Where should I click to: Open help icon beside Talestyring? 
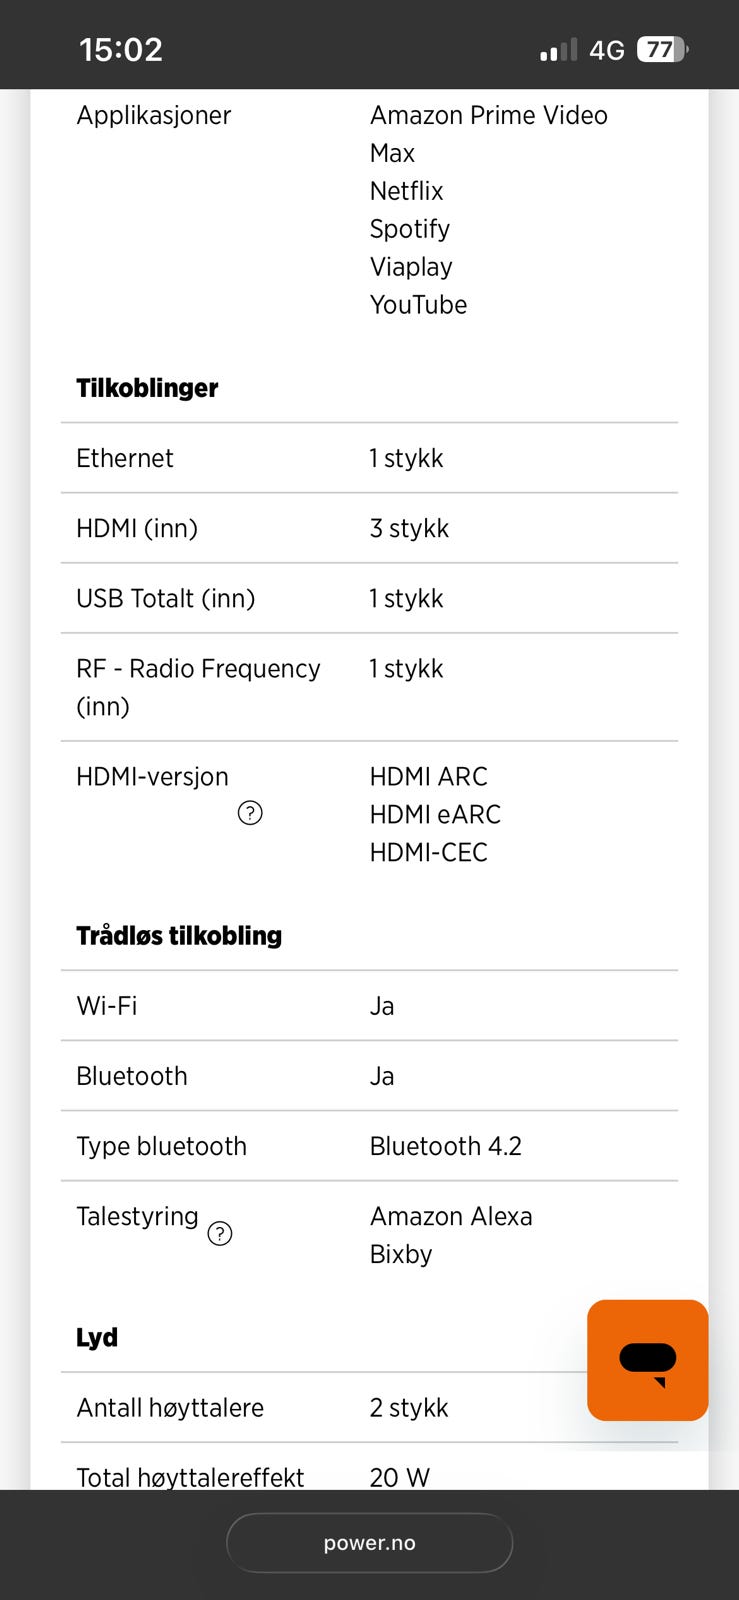point(220,1233)
